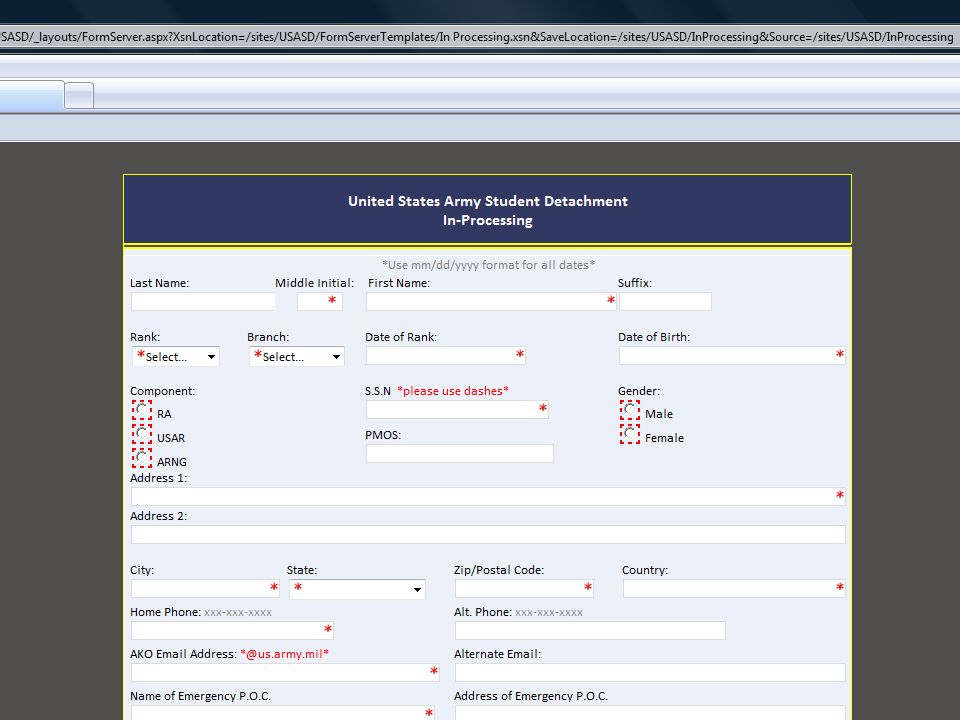The width and height of the screenshot is (960, 720).
Task: Click the Zip/Postal Code field
Action: 524,588
